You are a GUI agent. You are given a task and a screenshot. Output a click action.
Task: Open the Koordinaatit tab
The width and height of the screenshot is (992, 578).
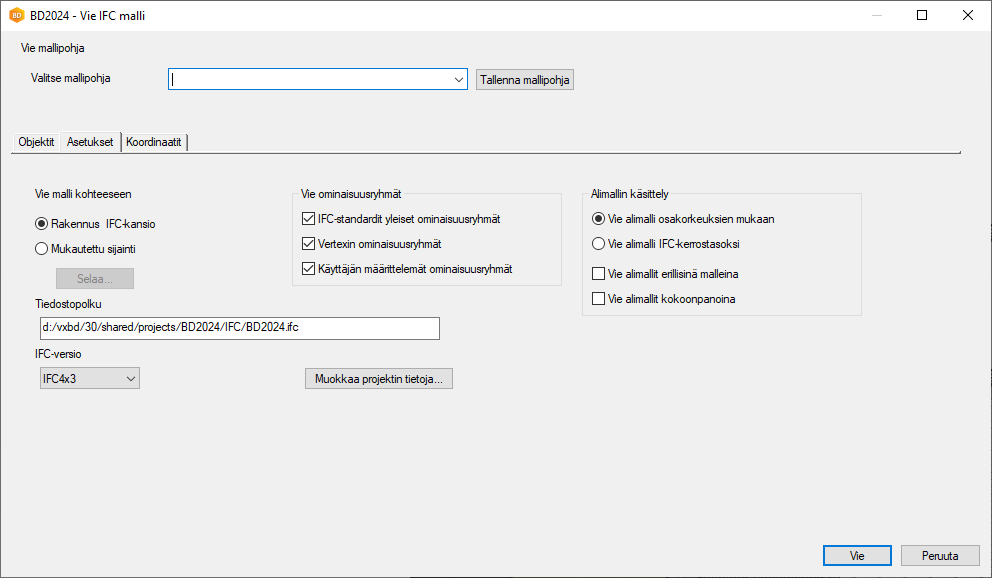154,142
